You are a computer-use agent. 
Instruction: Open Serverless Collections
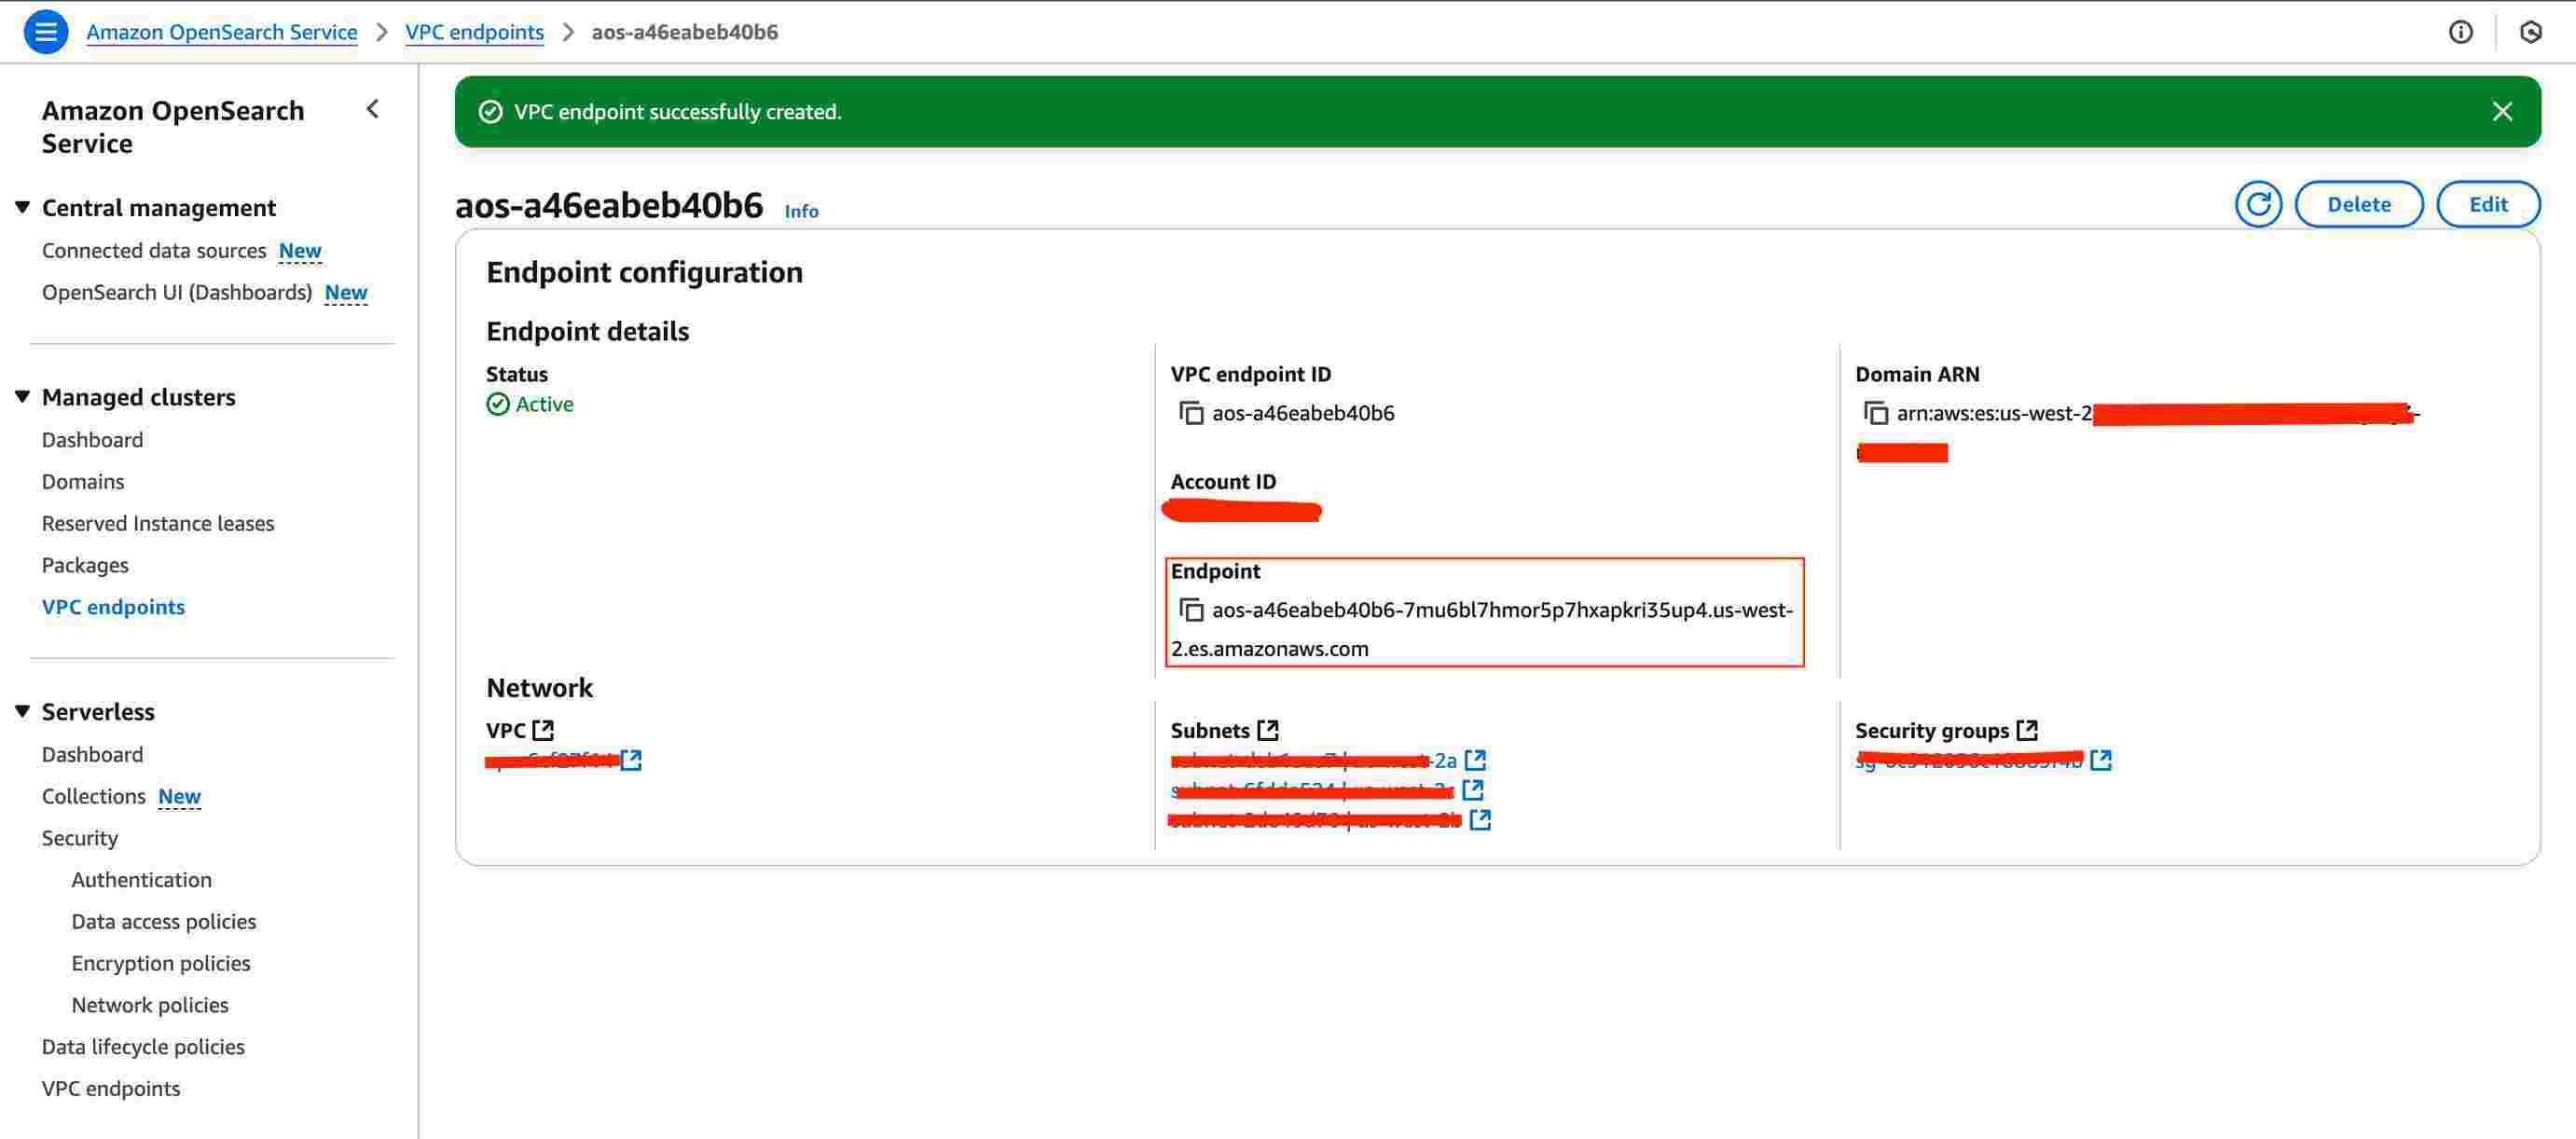pos(94,796)
